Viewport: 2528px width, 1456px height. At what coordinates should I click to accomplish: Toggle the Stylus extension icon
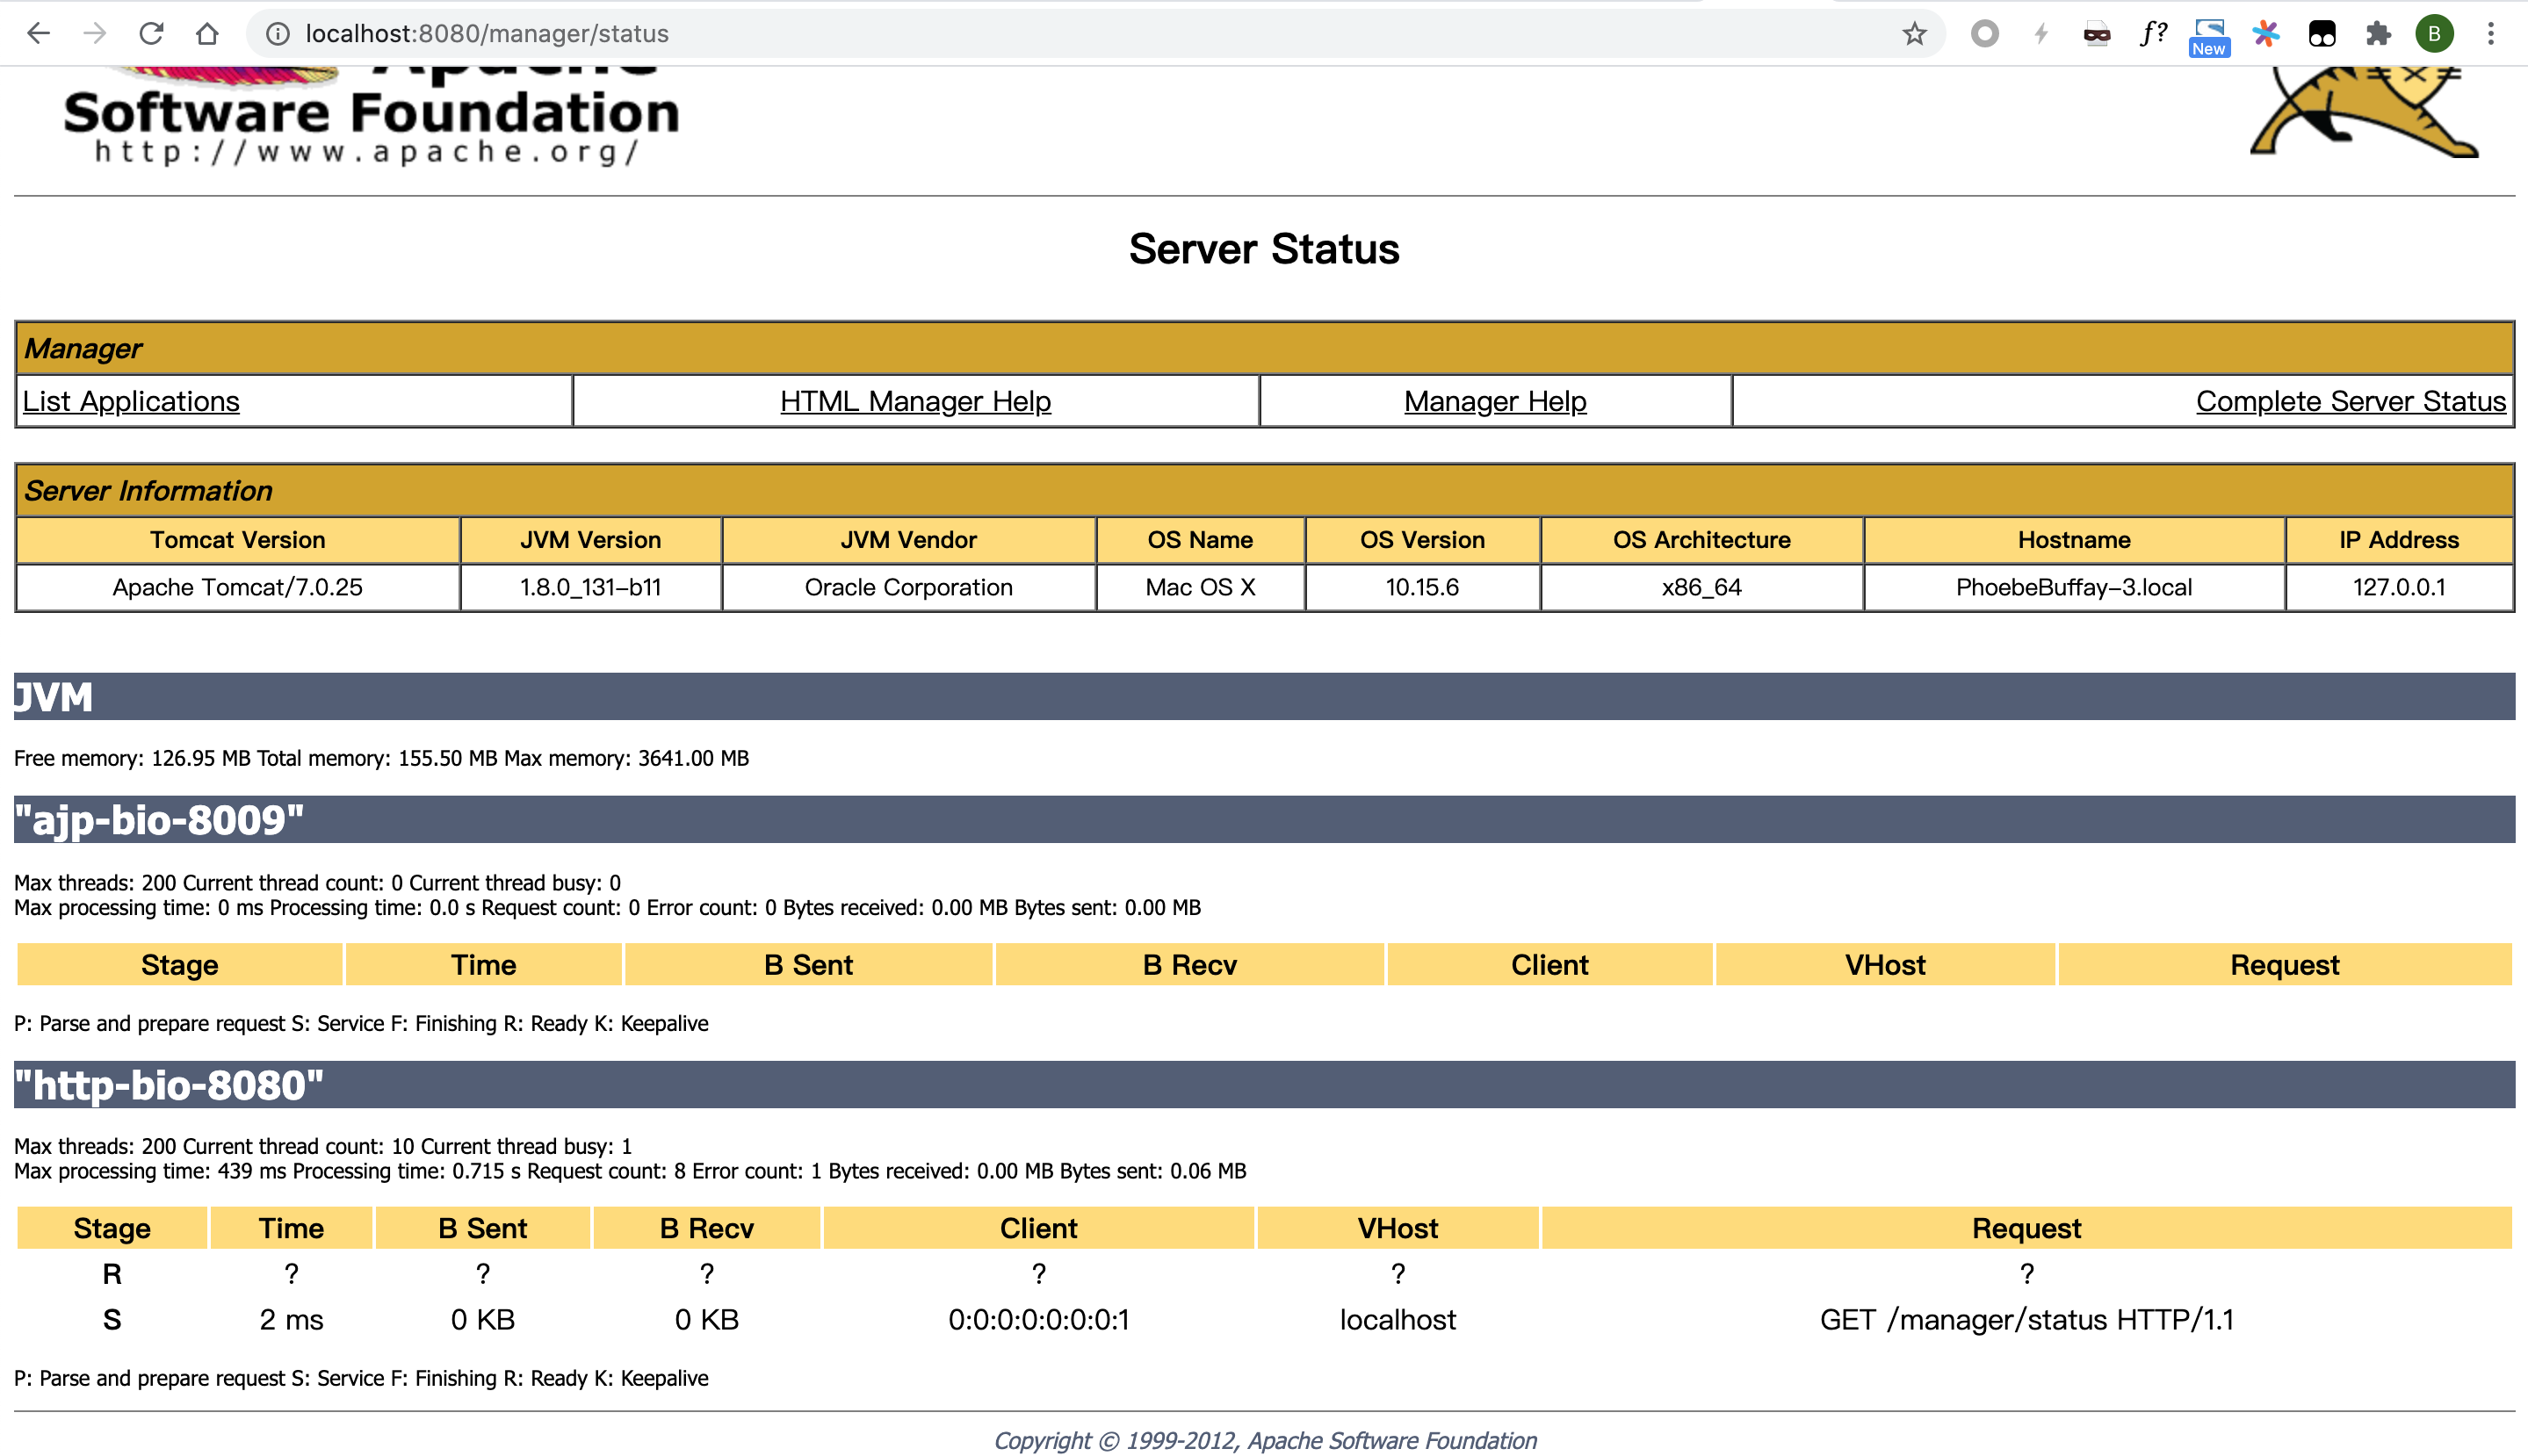pos(2205,33)
